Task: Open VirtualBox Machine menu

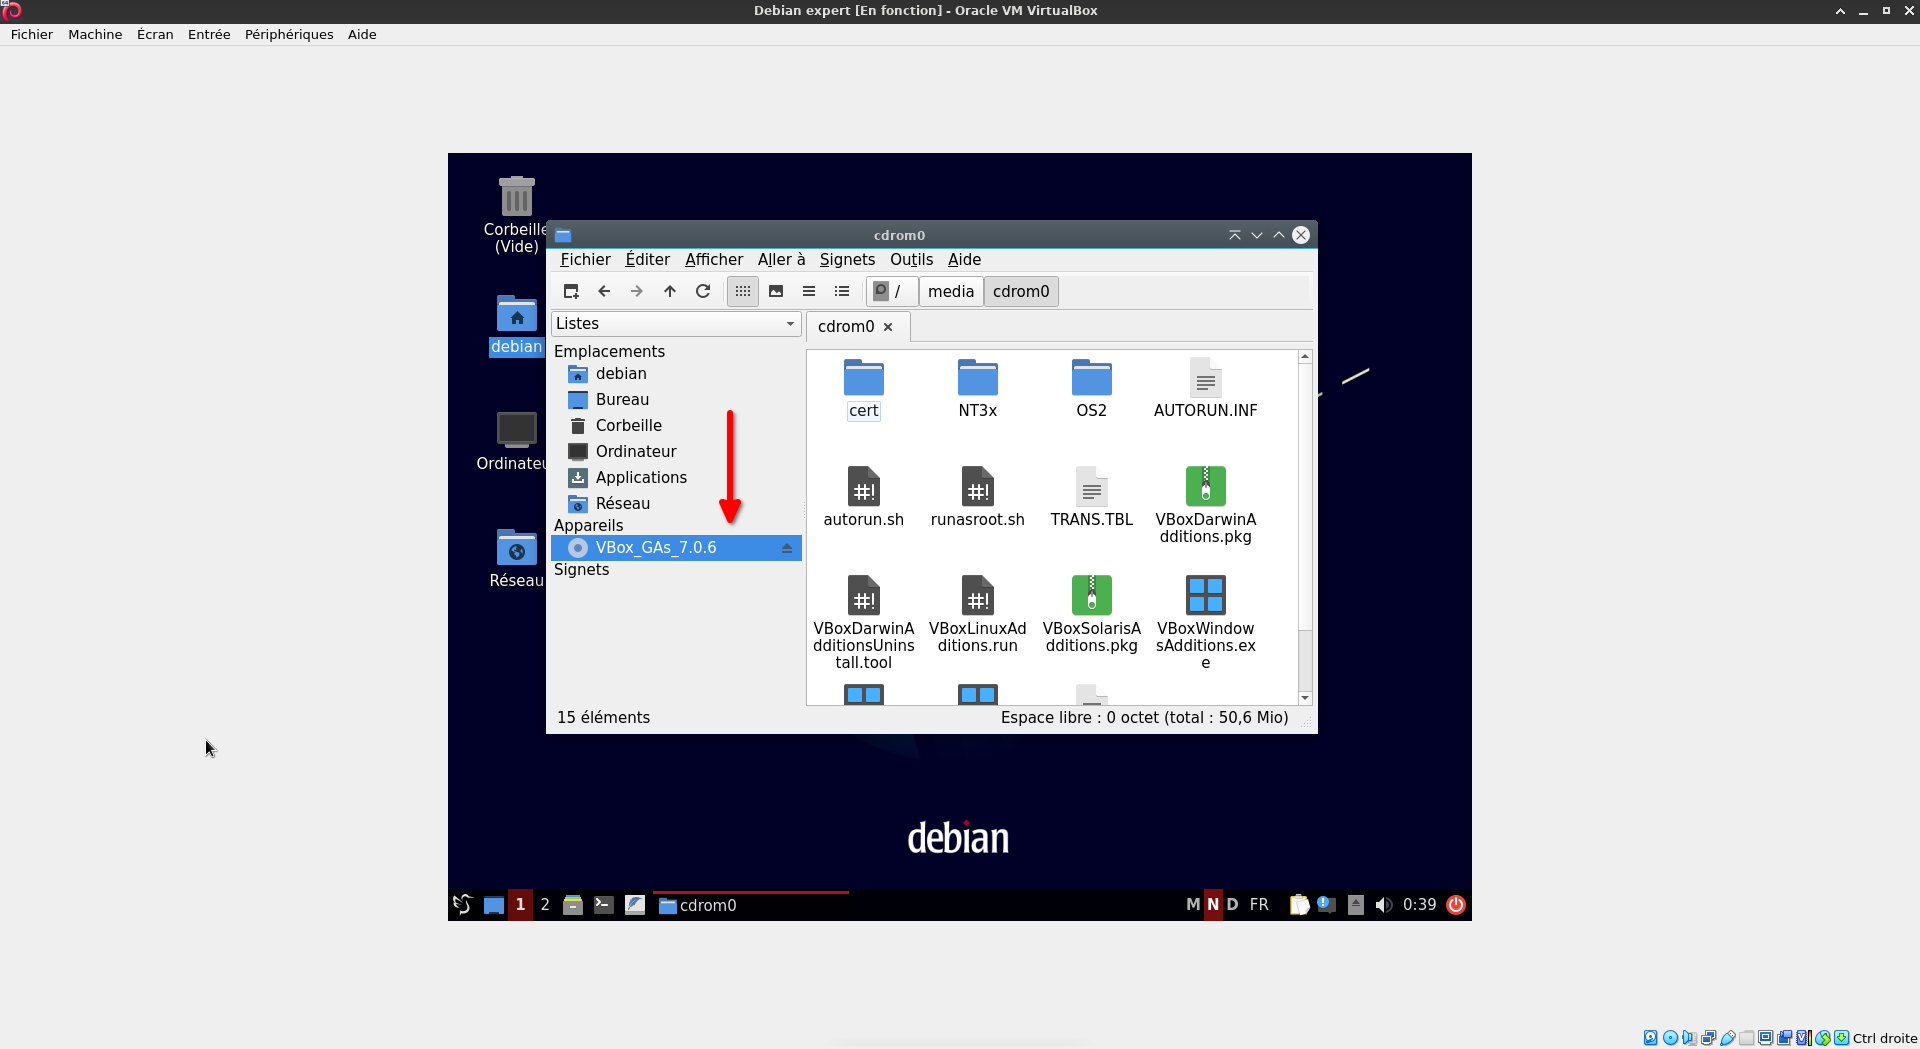Action: click(95, 34)
